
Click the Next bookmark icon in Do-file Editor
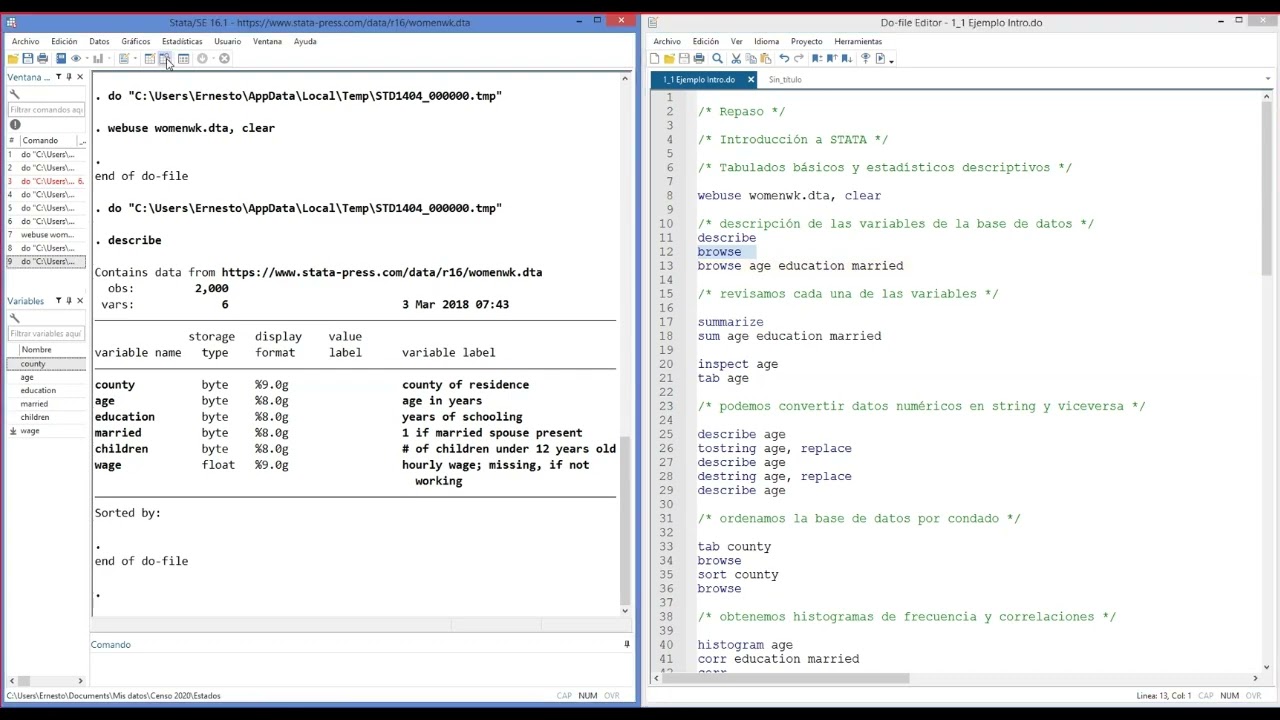[x=847, y=58]
